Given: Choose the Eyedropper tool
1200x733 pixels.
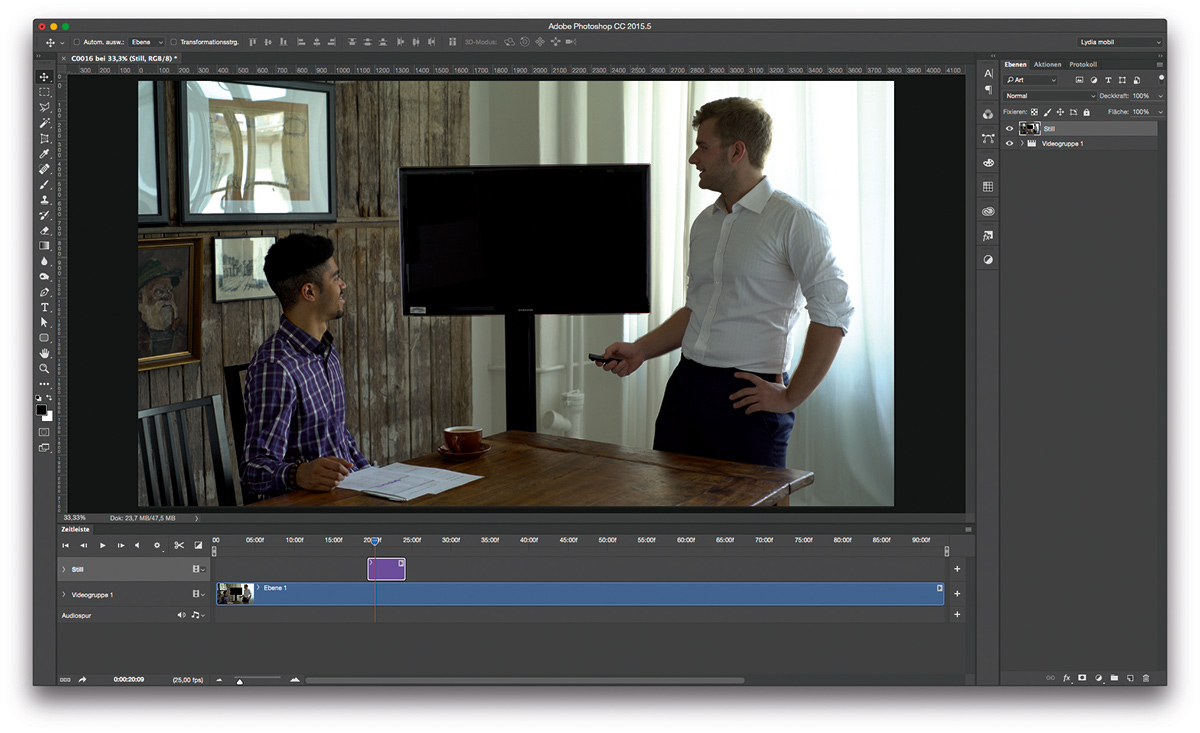Looking at the screenshot, I should 44,154.
